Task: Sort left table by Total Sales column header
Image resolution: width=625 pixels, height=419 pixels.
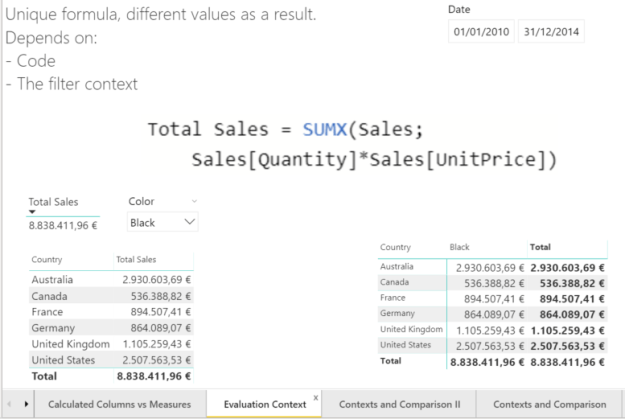Action: coord(136,259)
